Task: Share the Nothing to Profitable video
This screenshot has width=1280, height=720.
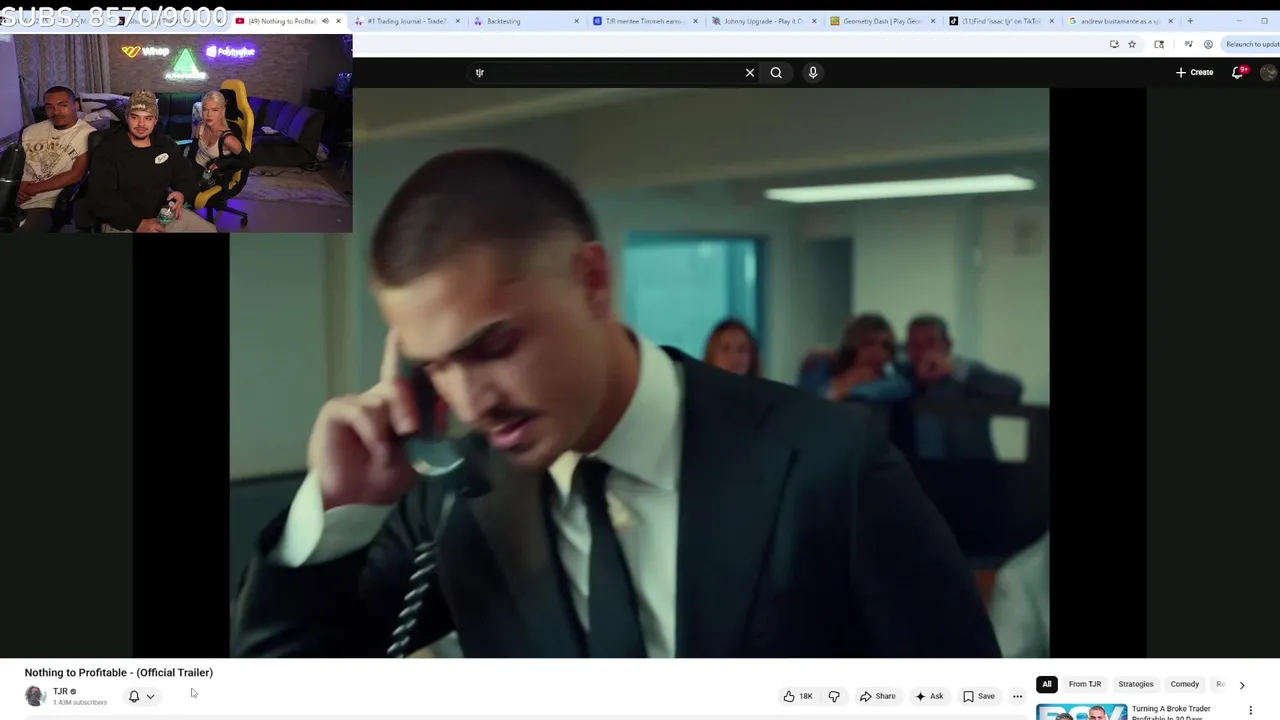Action: tap(877, 696)
